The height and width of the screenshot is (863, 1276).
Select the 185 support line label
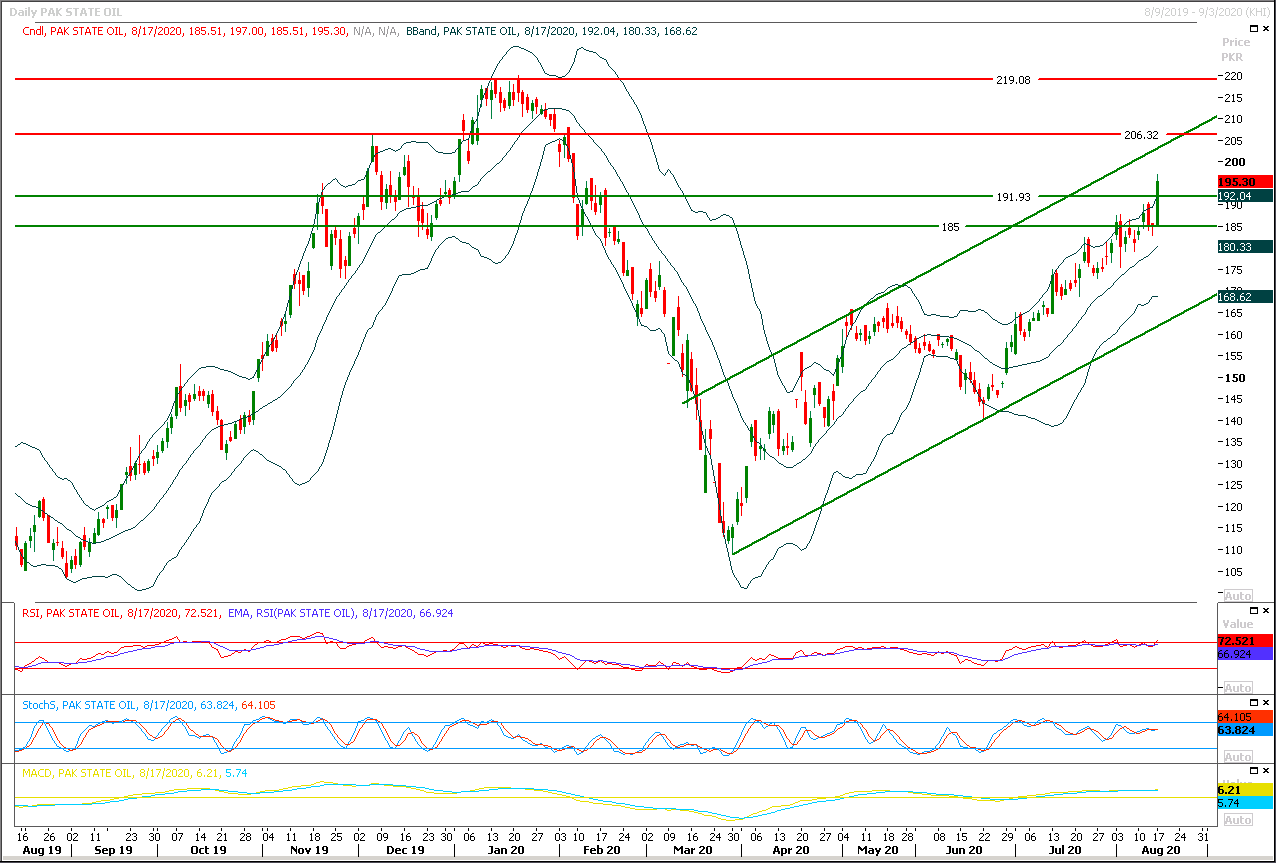[x=950, y=228]
